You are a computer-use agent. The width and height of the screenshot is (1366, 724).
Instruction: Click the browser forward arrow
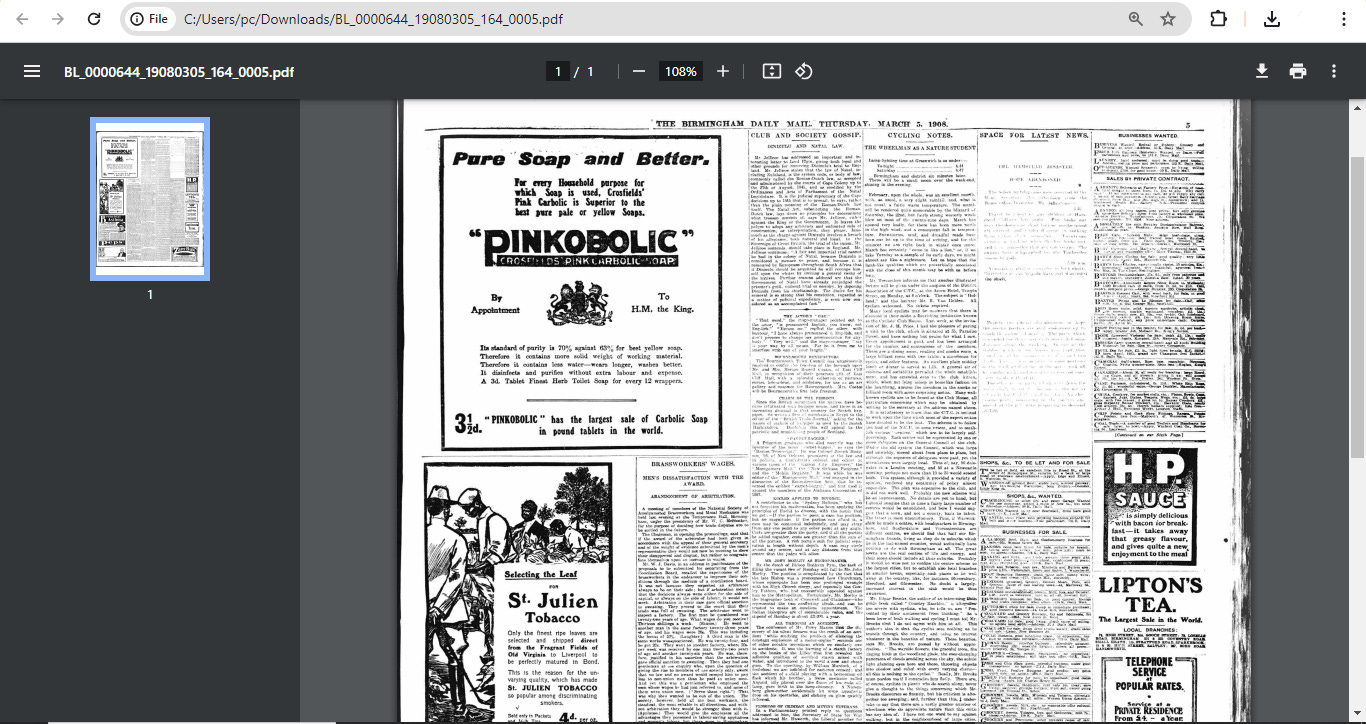click(58, 19)
